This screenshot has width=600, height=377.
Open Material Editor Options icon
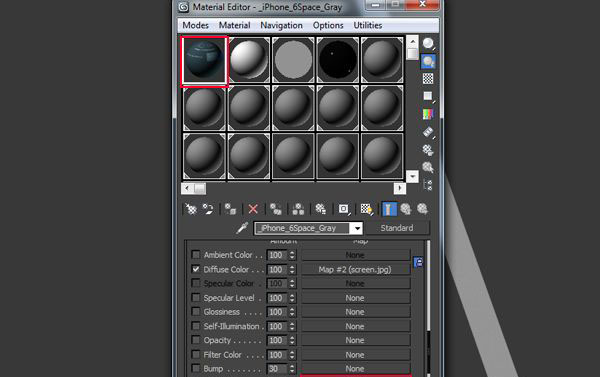tap(428, 150)
